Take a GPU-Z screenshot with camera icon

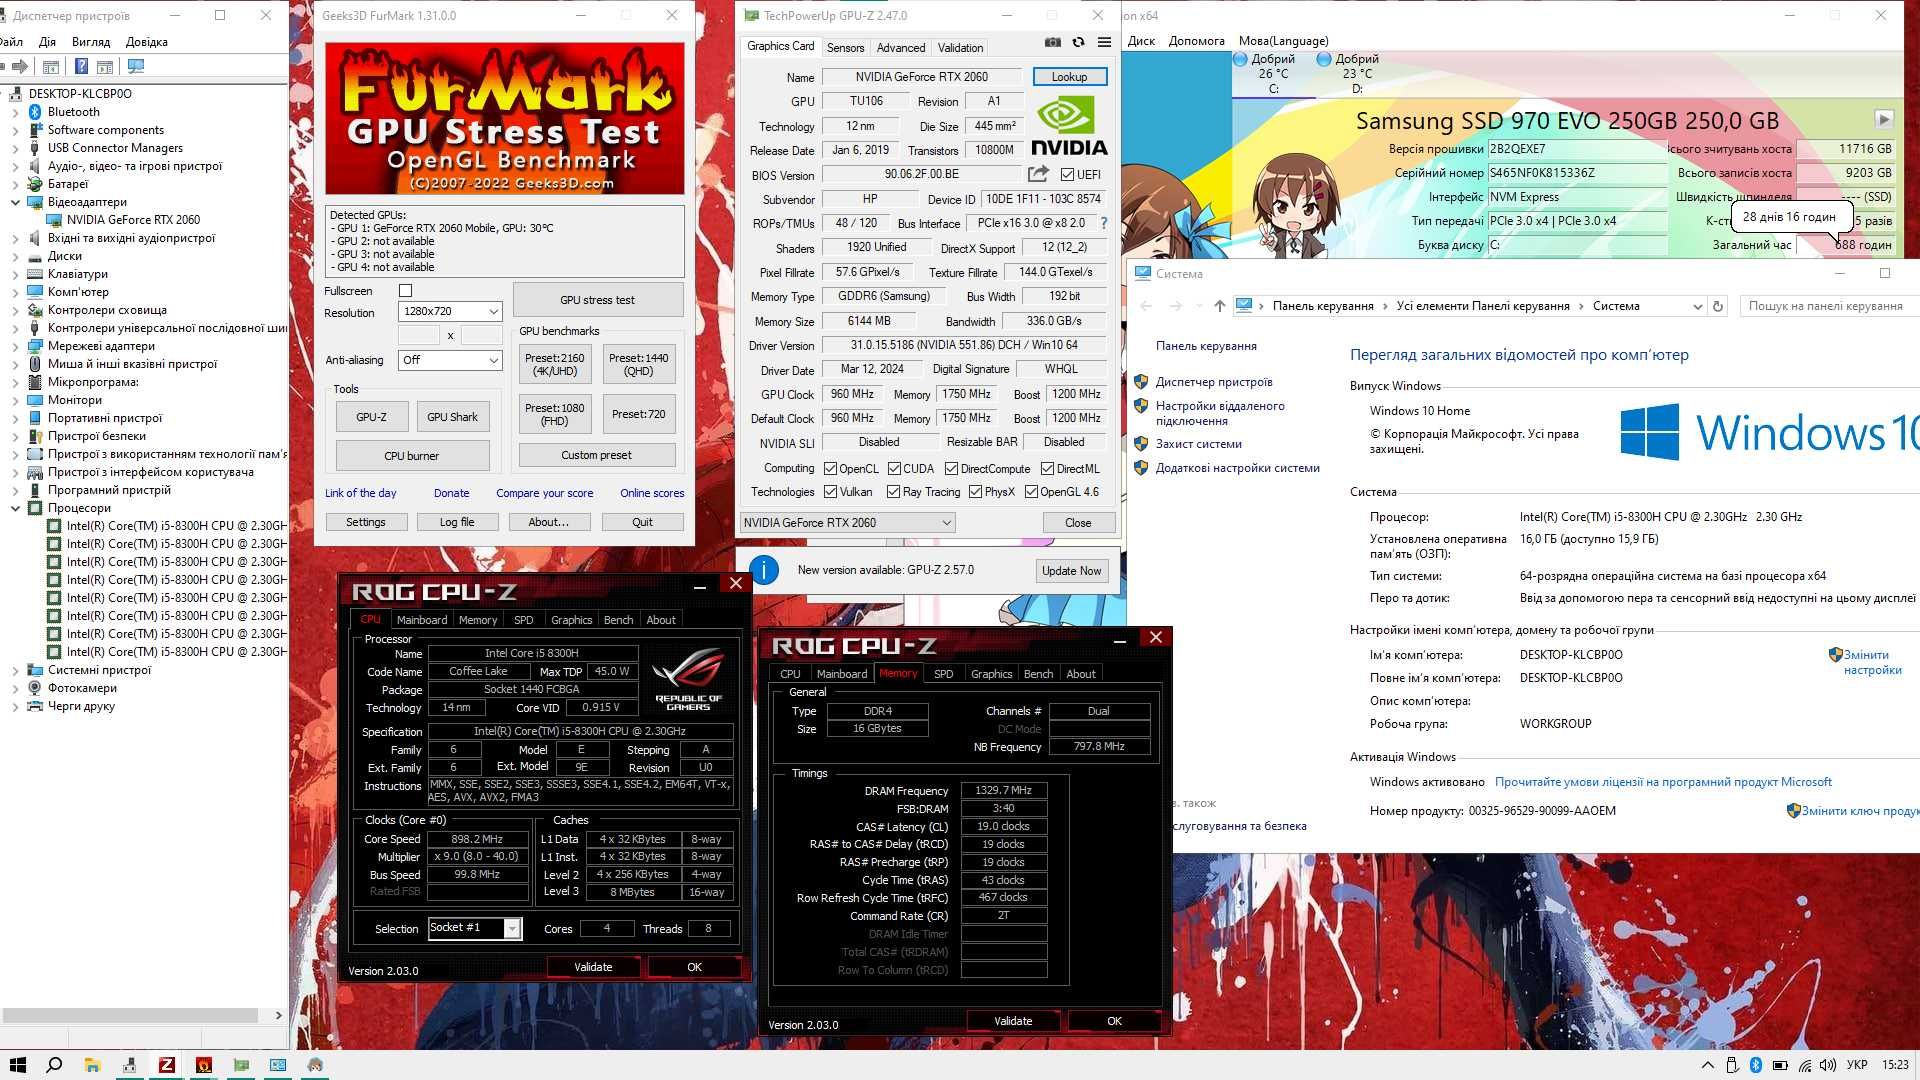point(1052,42)
